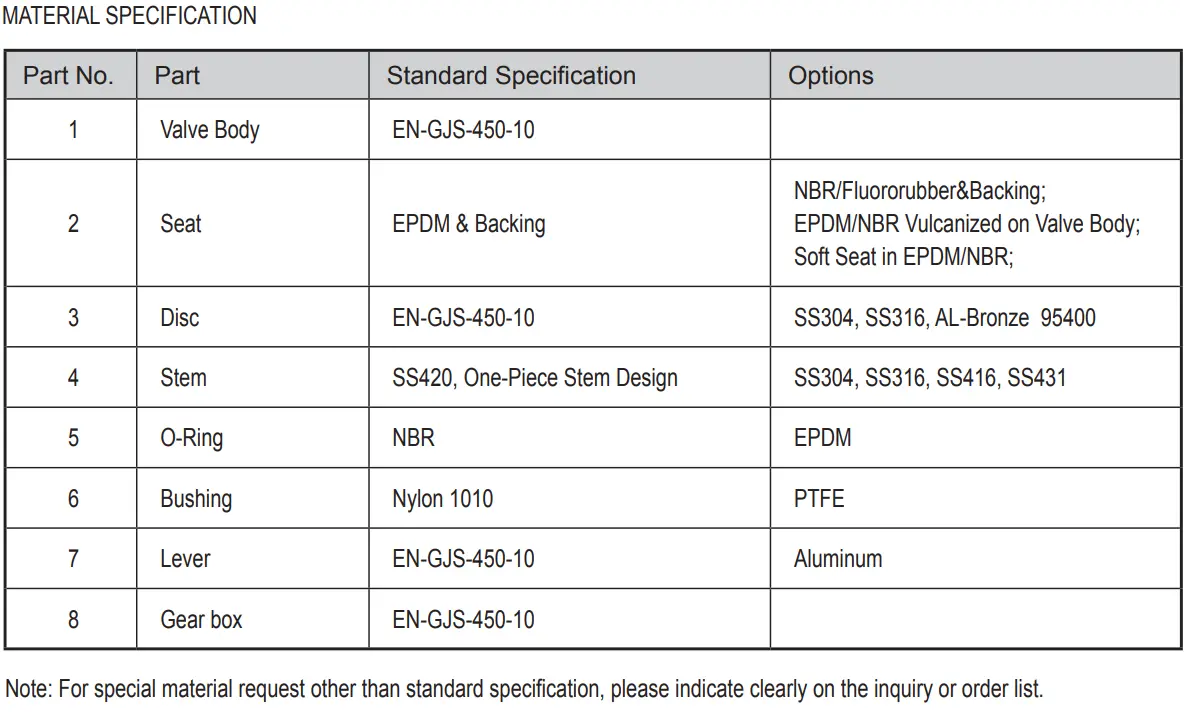
Task: Select the "Standard Specification" header cell
Action: (511, 76)
